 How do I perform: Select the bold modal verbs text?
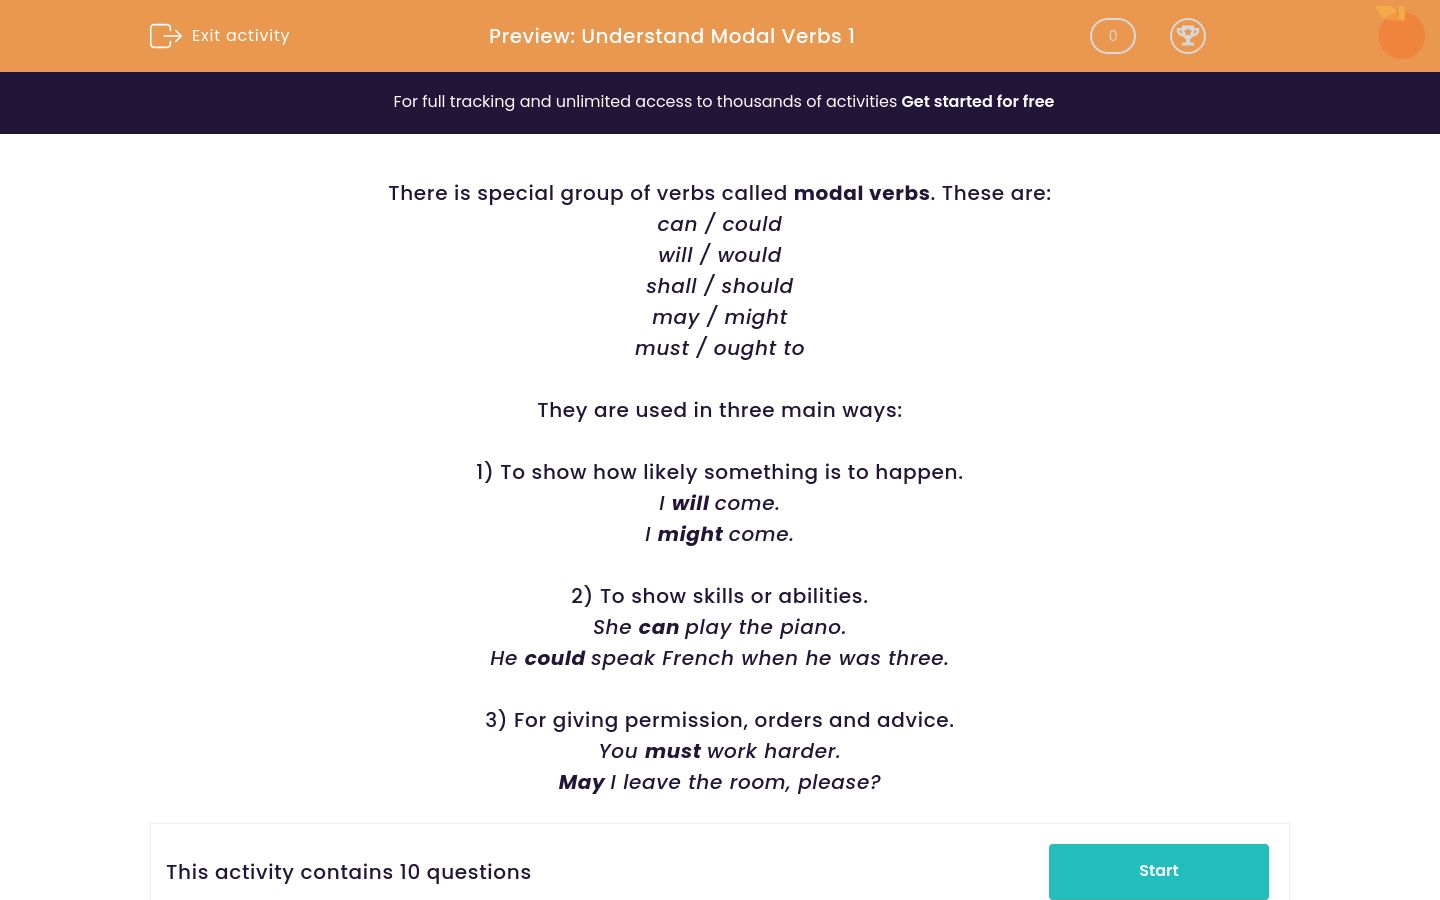861,193
